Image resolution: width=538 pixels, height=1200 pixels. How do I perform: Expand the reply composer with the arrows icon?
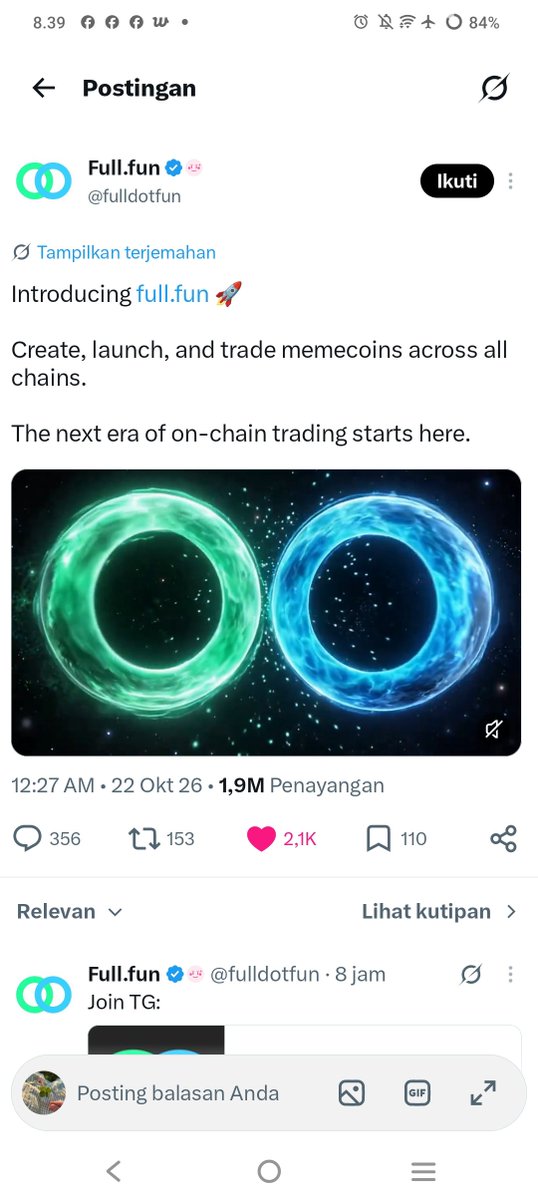(483, 1093)
